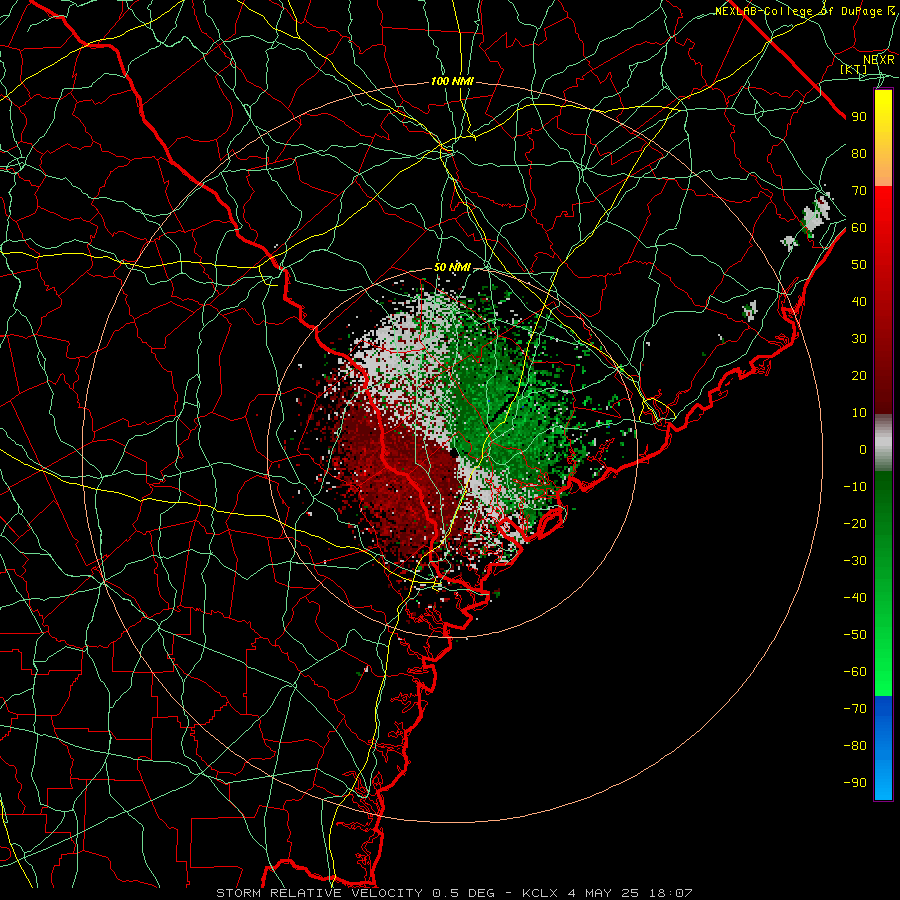Select the positive 90 knot scale label
The height and width of the screenshot is (900, 900).
[859, 117]
